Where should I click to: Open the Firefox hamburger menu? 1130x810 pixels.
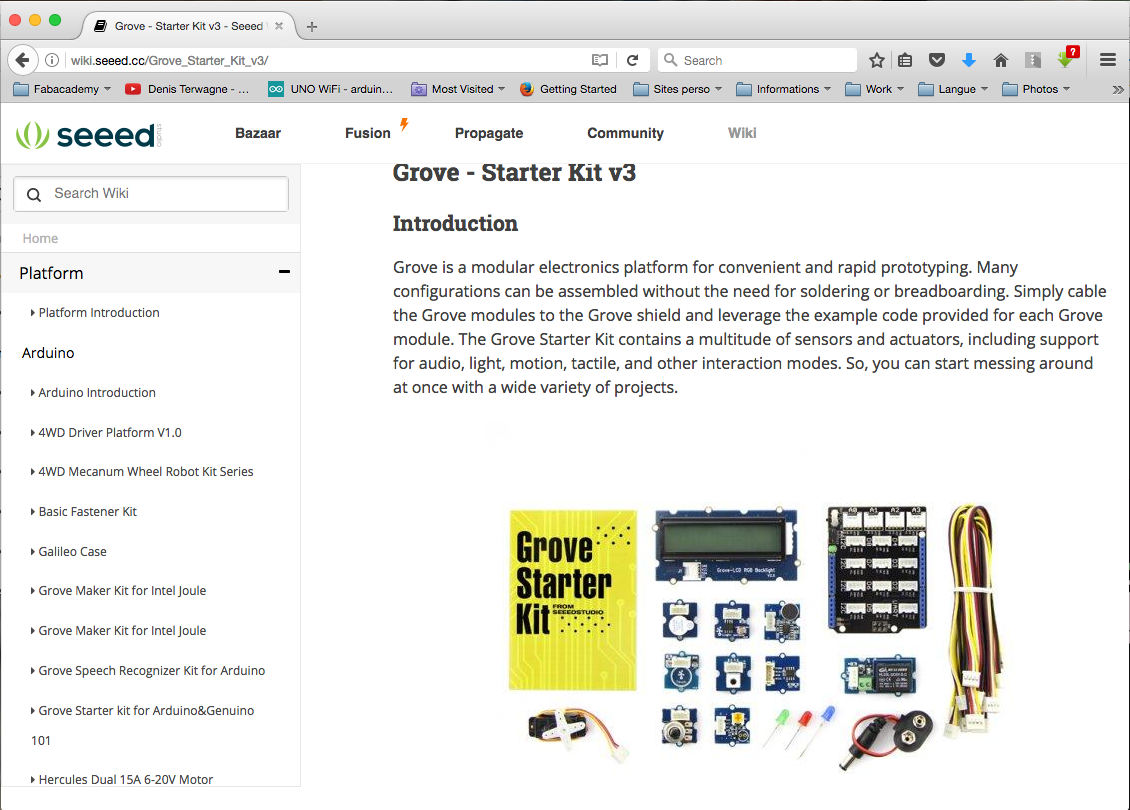(x=1108, y=61)
